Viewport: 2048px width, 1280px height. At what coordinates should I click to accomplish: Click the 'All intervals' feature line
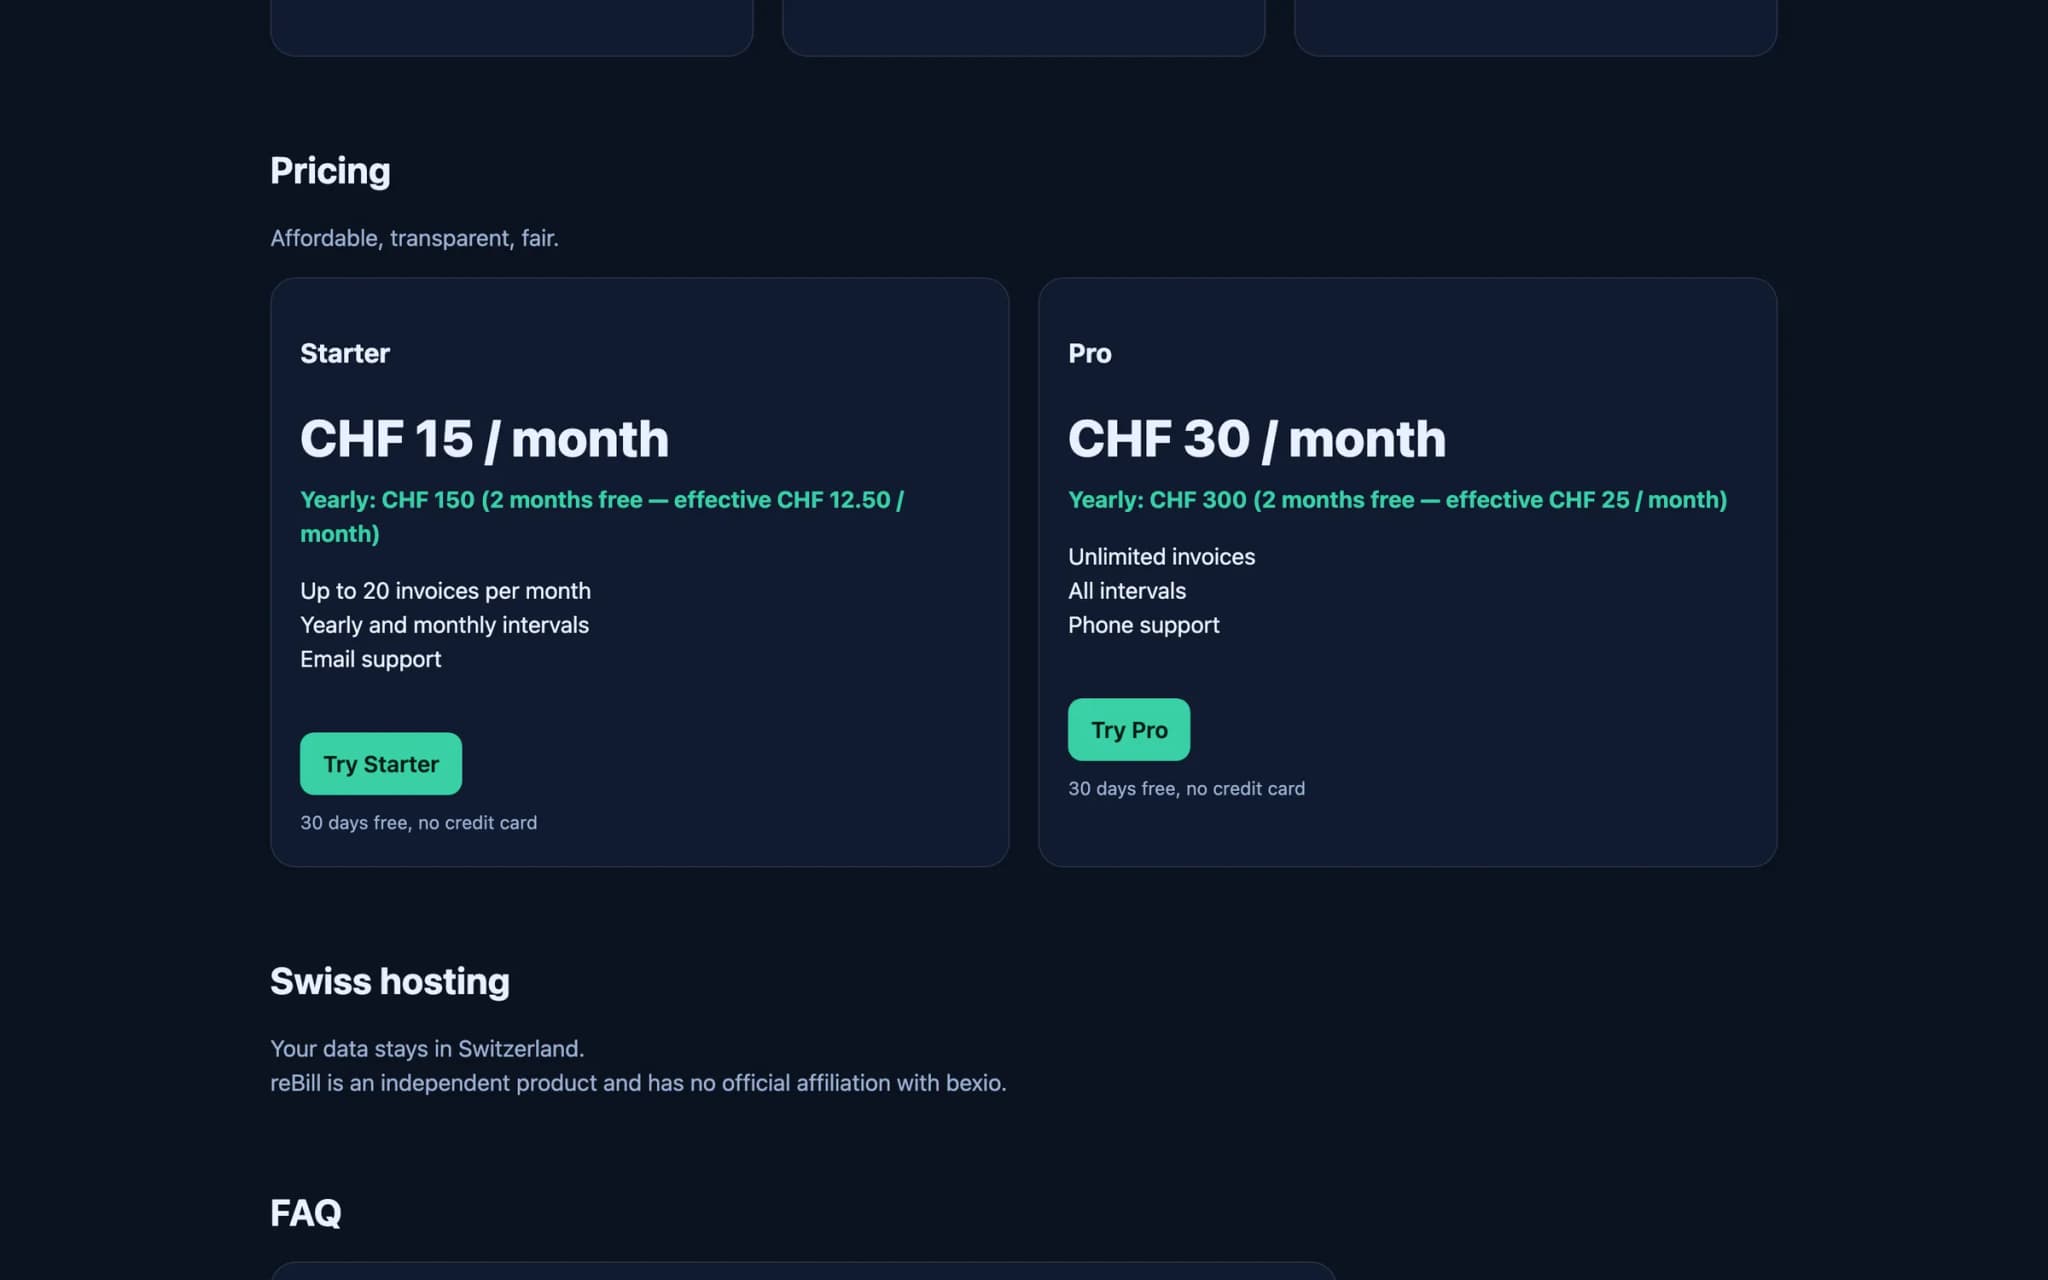pos(1127,591)
